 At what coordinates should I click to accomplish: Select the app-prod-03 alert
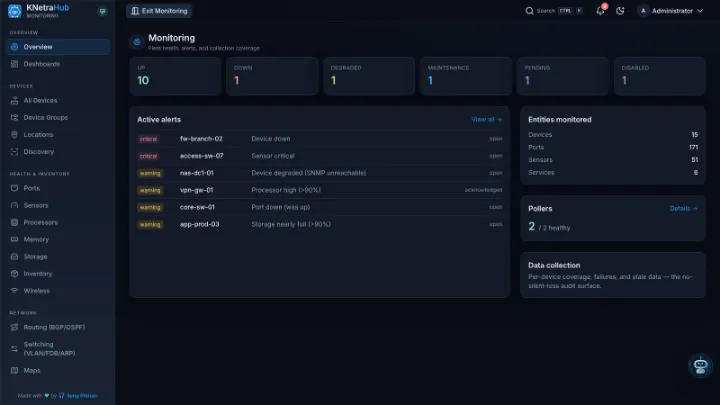click(x=320, y=225)
